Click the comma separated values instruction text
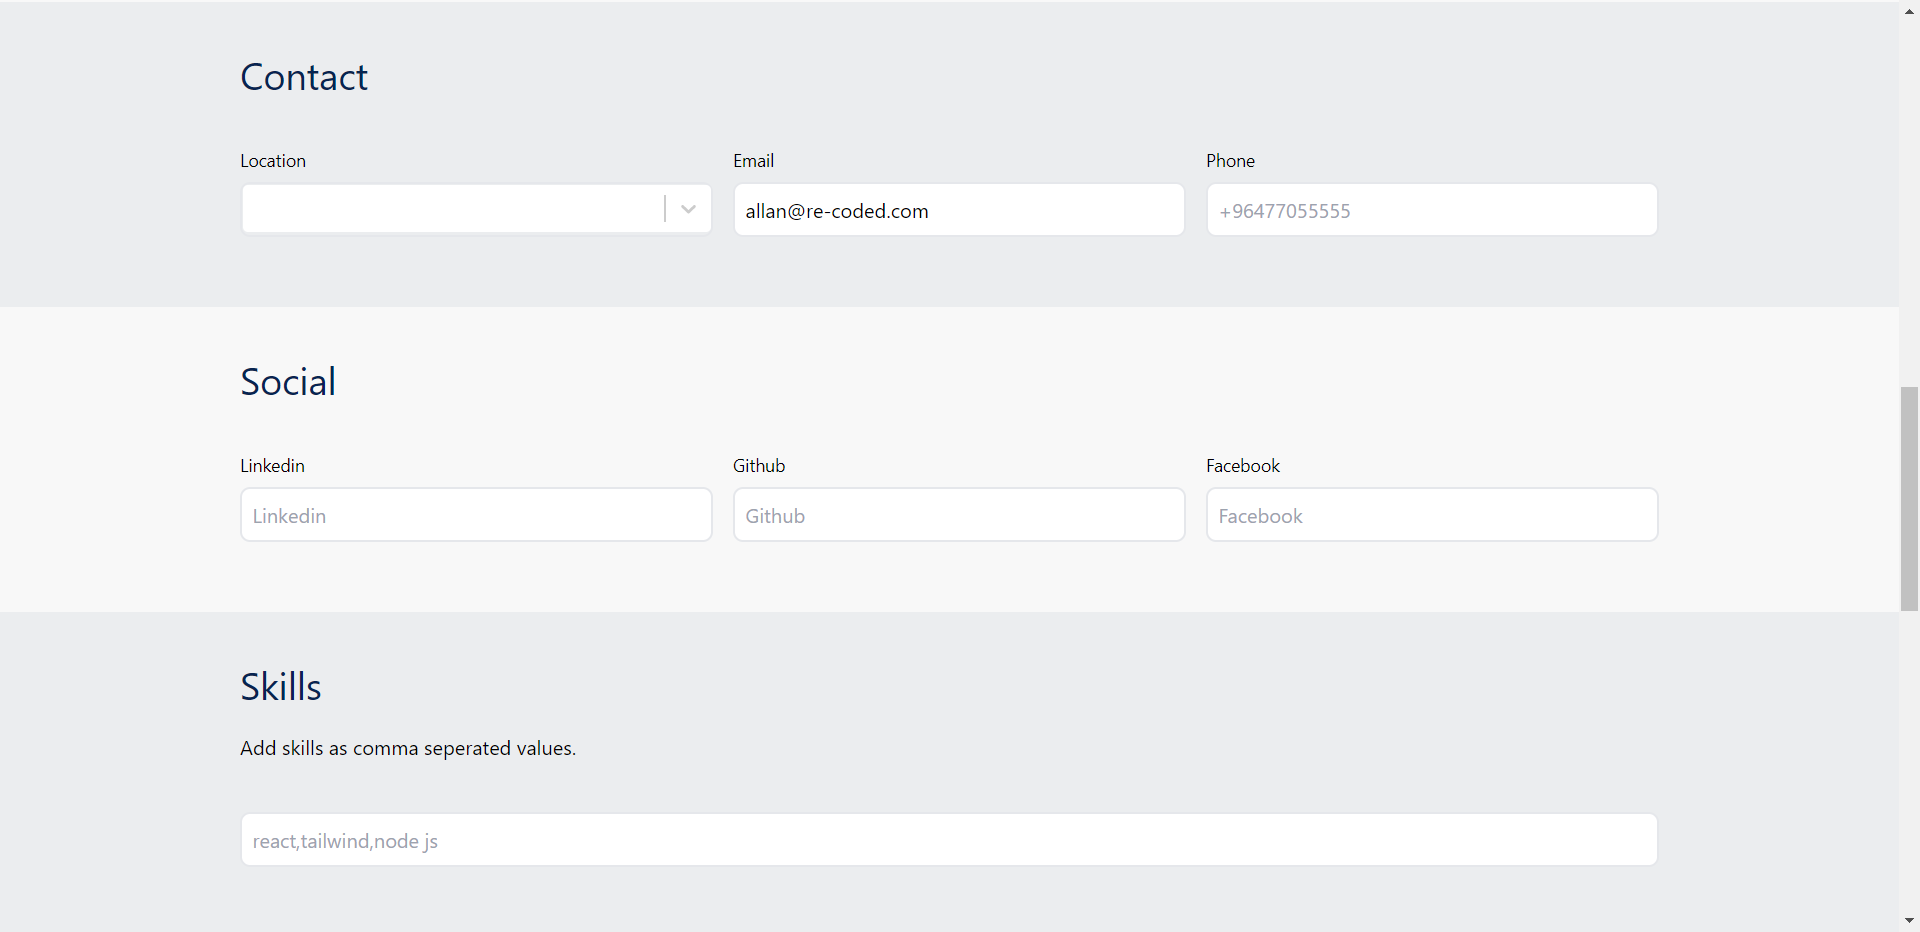 click(407, 747)
